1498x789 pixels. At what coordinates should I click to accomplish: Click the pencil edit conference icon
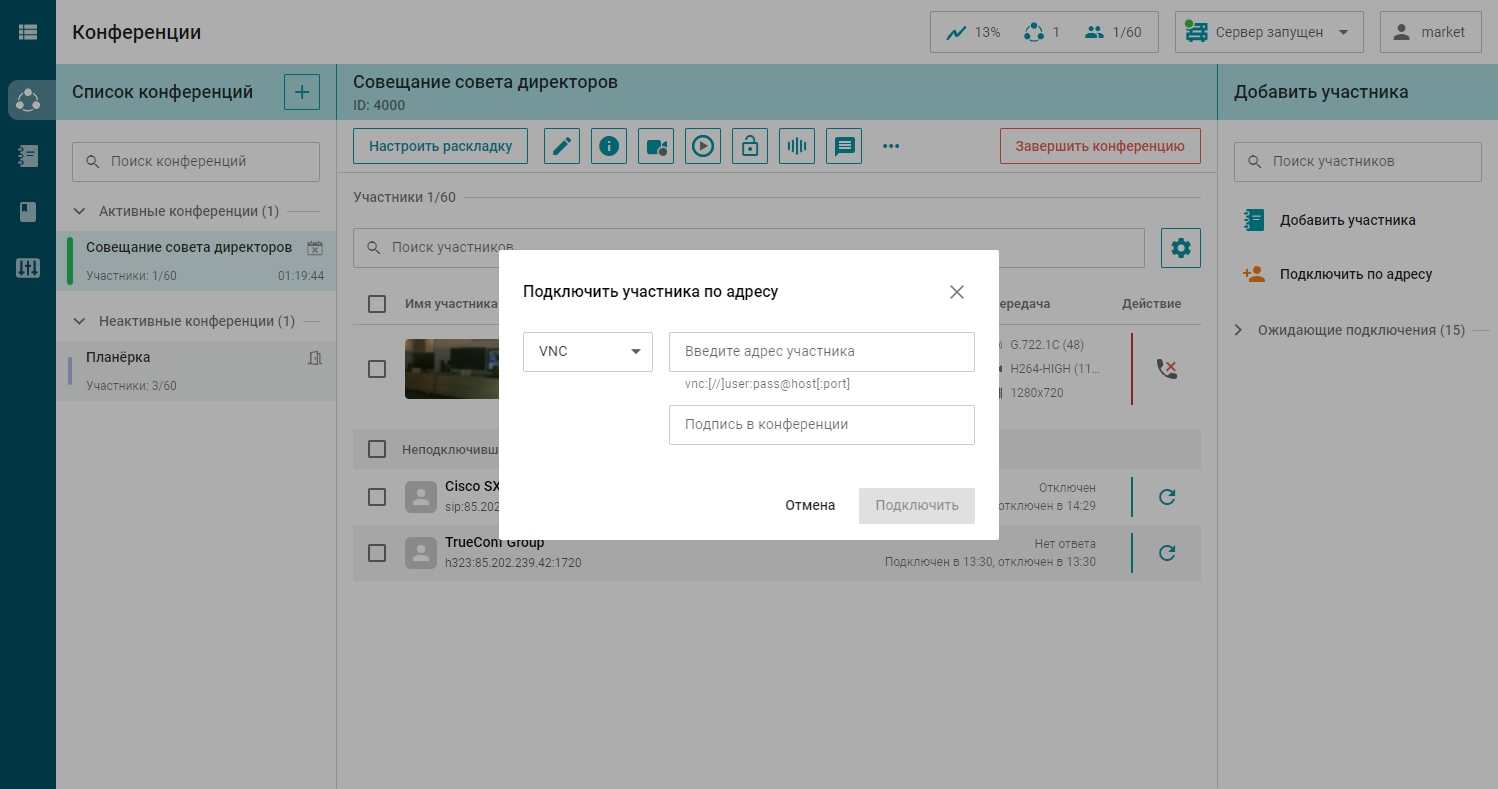pyautogui.click(x=562, y=146)
